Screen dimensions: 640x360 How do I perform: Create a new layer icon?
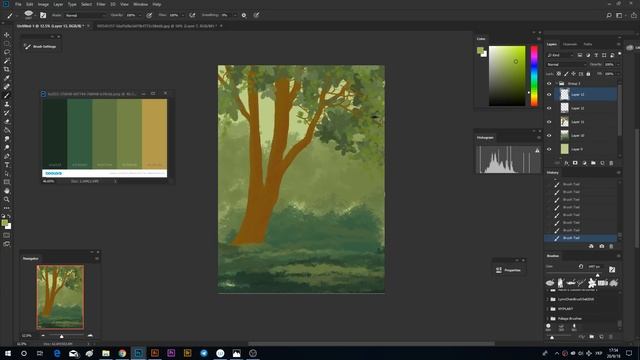click(x=602, y=163)
